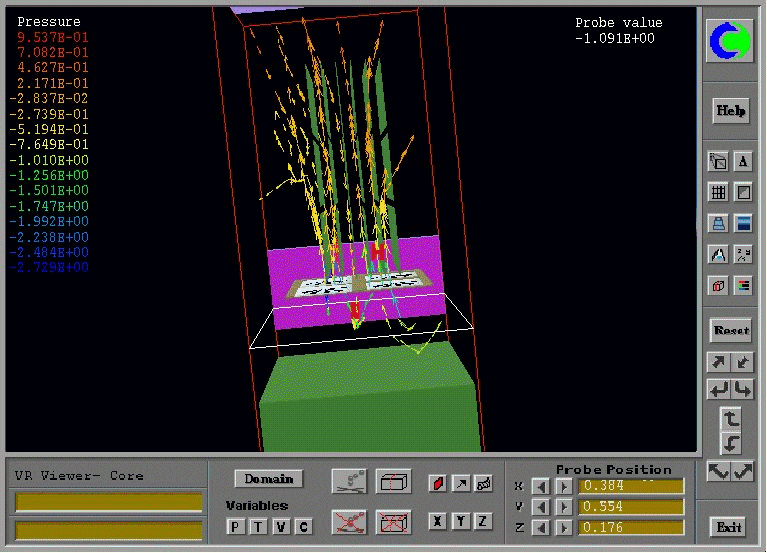
Task: Click the up-right diagonal arrow view icon
Action: click(717, 362)
